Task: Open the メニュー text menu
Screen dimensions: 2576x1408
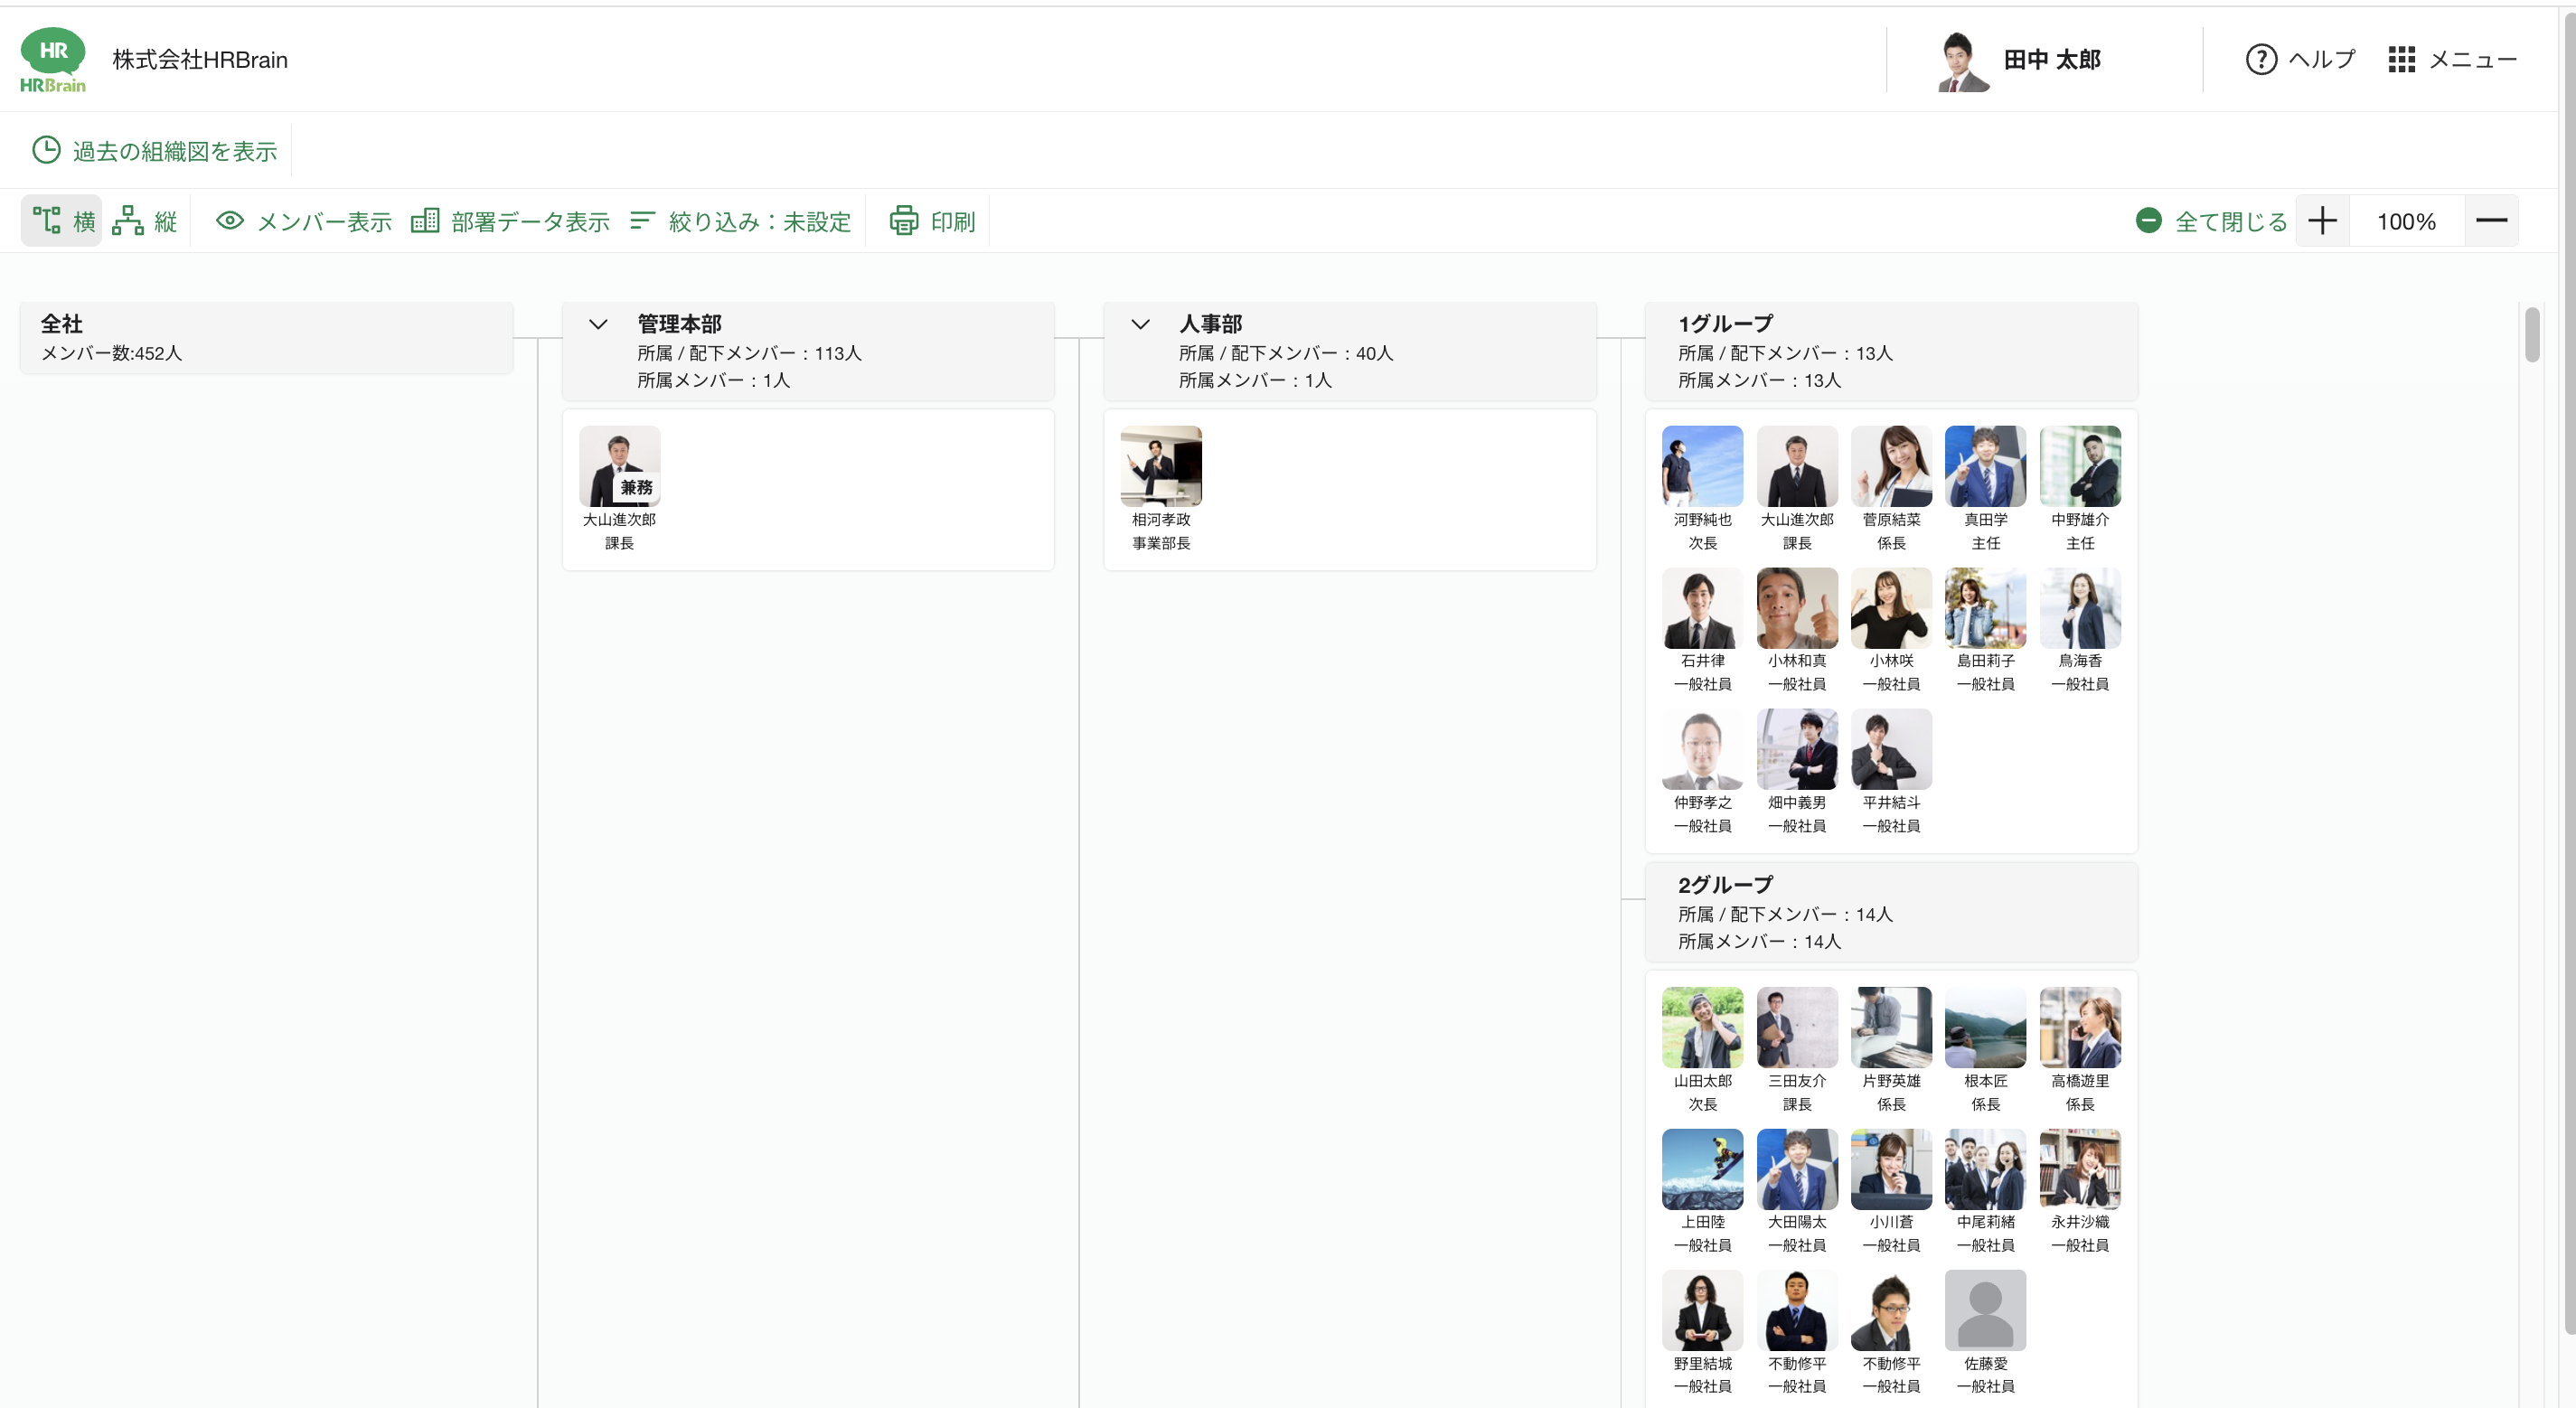Action: (2472, 60)
